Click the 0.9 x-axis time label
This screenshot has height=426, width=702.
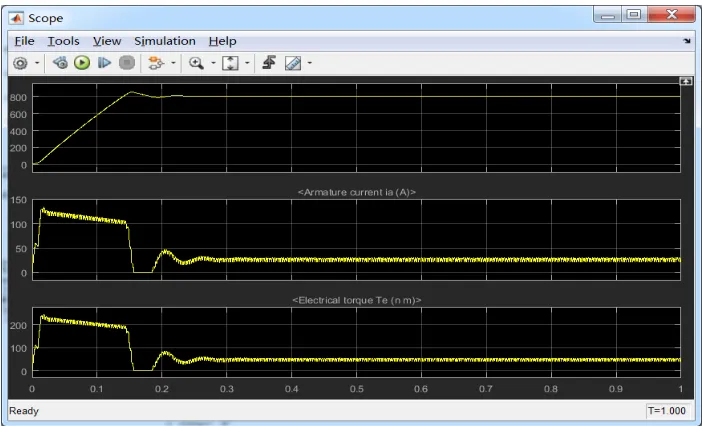[616, 389]
